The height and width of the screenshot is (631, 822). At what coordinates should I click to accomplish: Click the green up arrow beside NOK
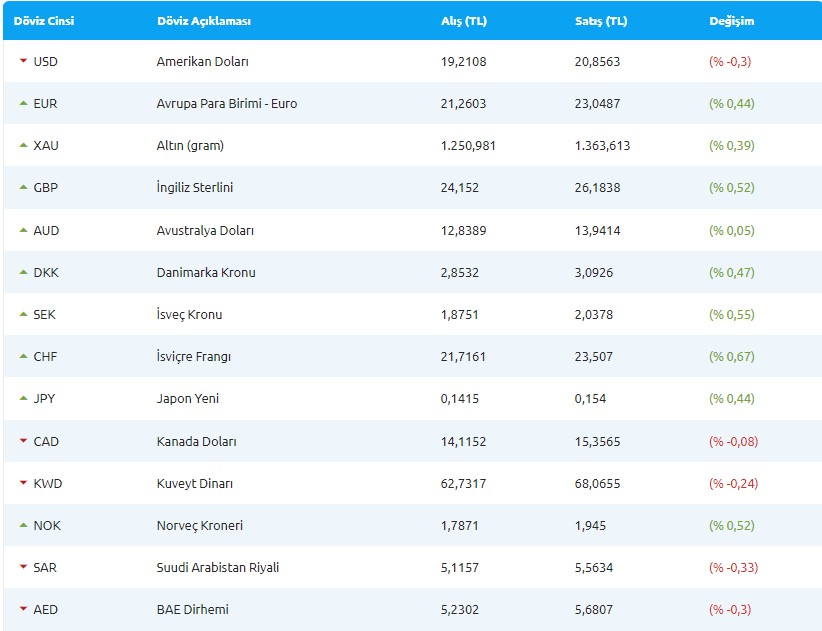coord(23,525)
